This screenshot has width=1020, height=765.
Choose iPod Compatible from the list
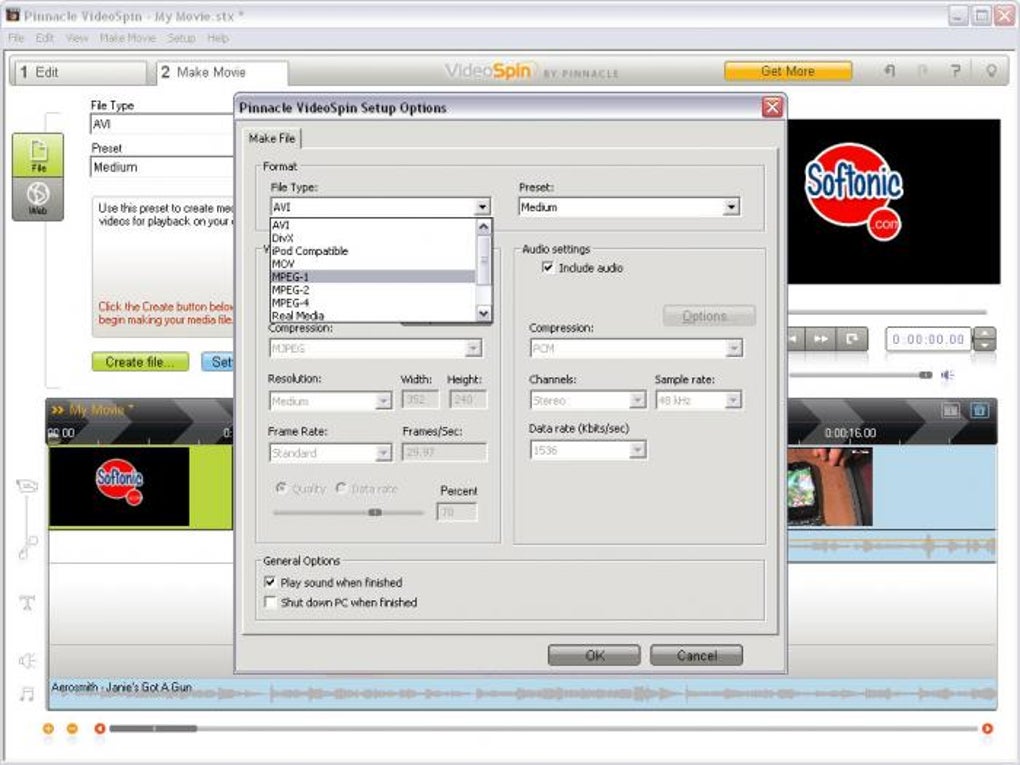coord(373,251)
